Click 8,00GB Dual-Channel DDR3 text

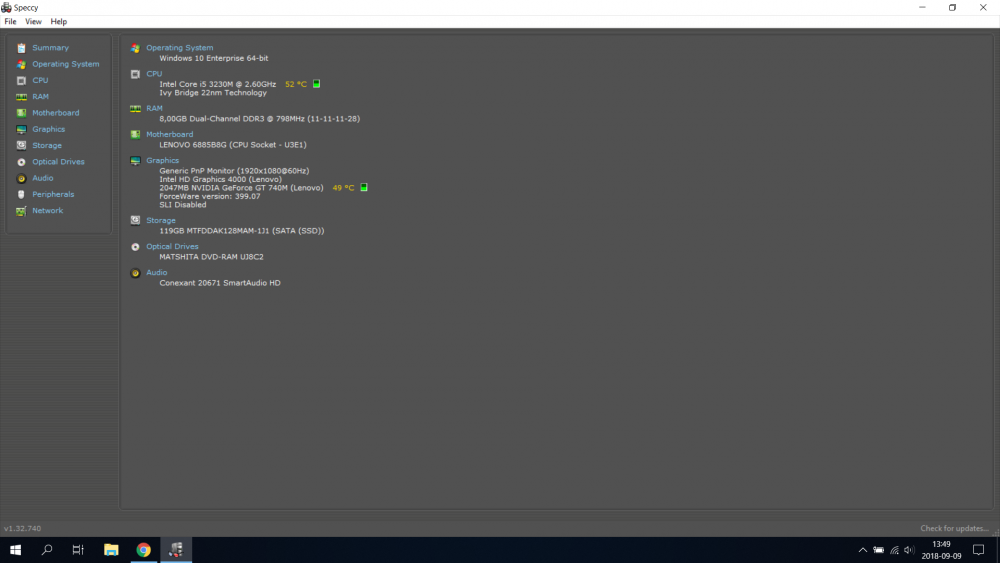(x=260, y=119)
